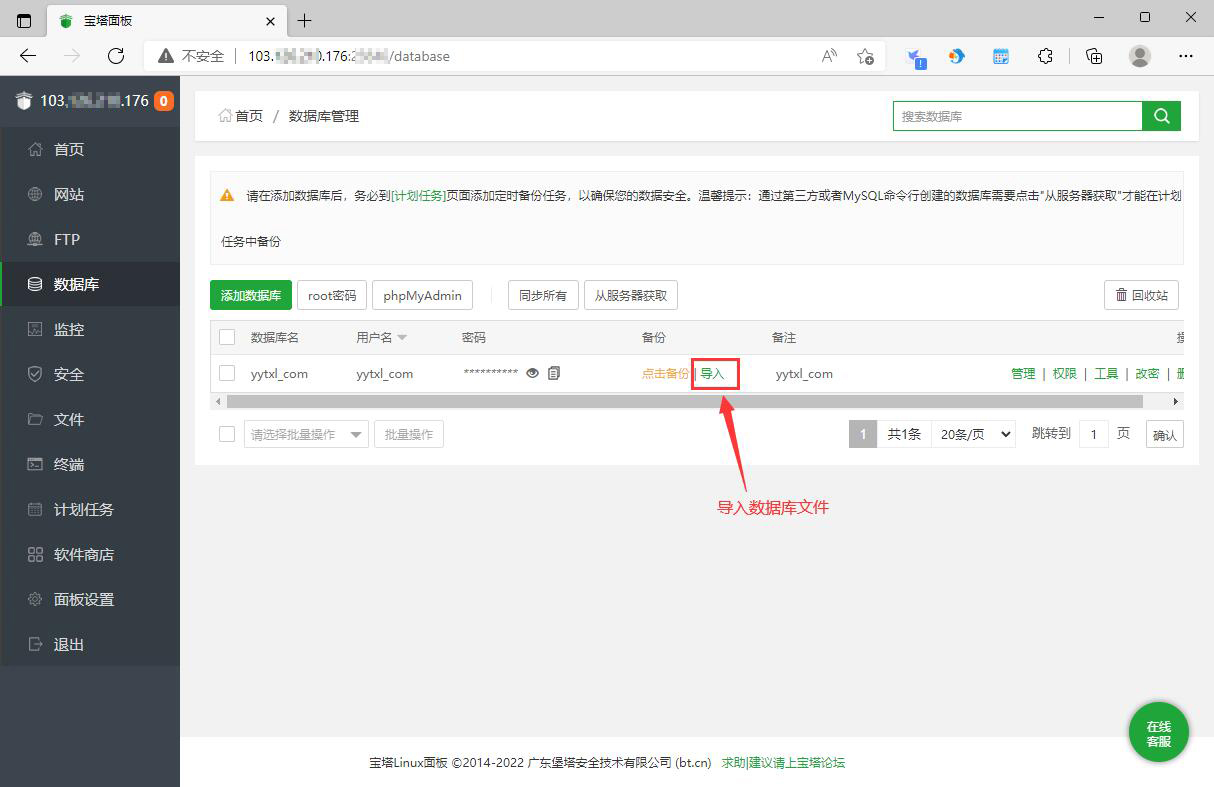The width and height of the screenshot is (1214, 787).
Task: Click 建议请上宝塔论坛 footer link
Action: coord(797,762)
